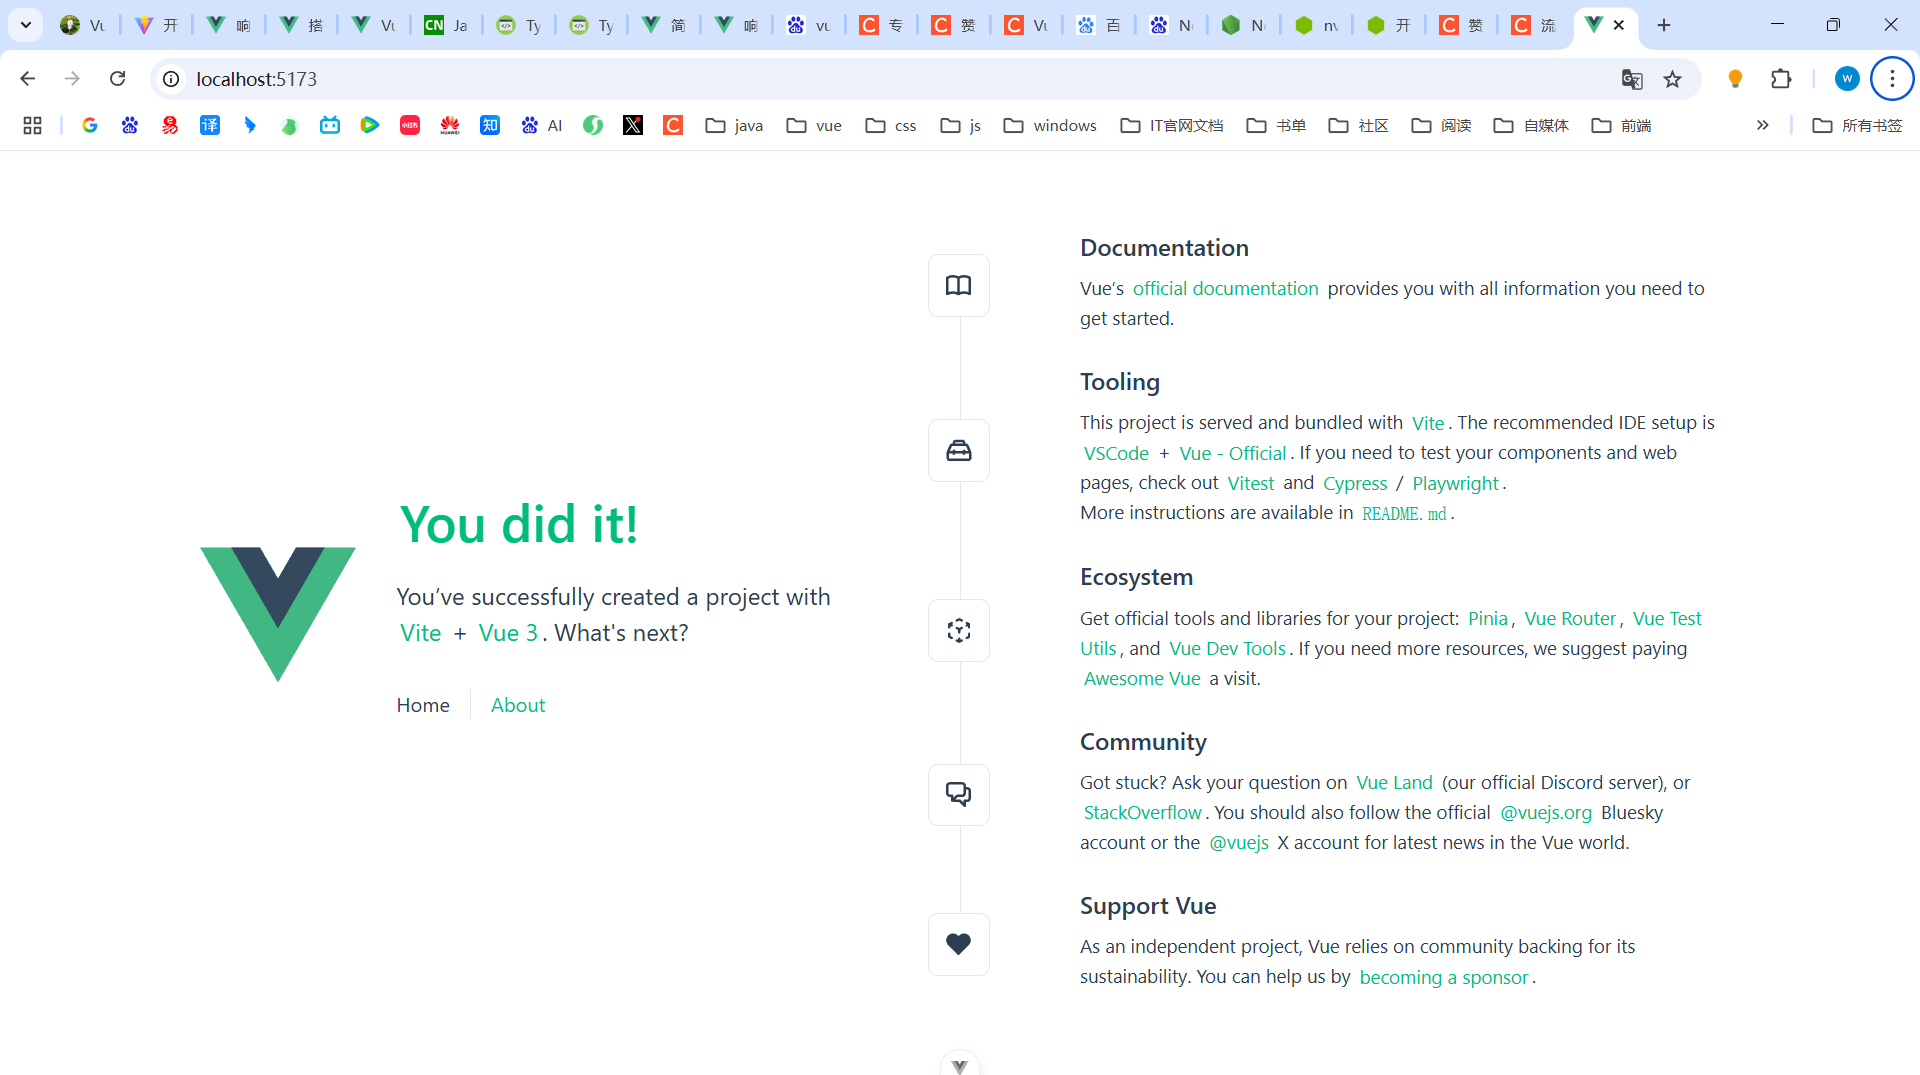Click the Tooling toolbox icon
Screen dimensions: 1920x1075
(x=958, y=451)
